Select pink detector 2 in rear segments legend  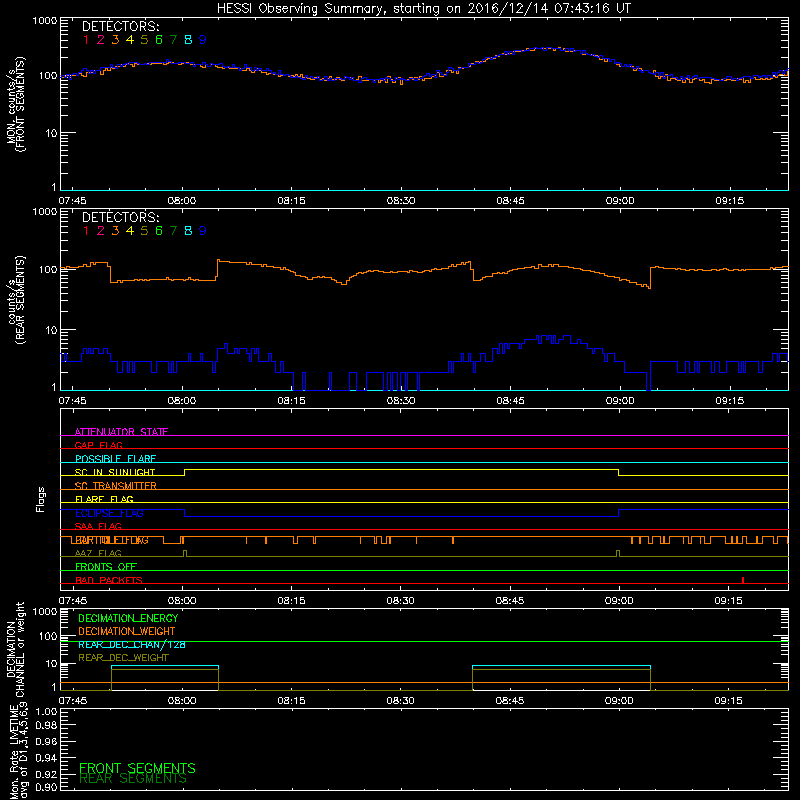[101, 231]
